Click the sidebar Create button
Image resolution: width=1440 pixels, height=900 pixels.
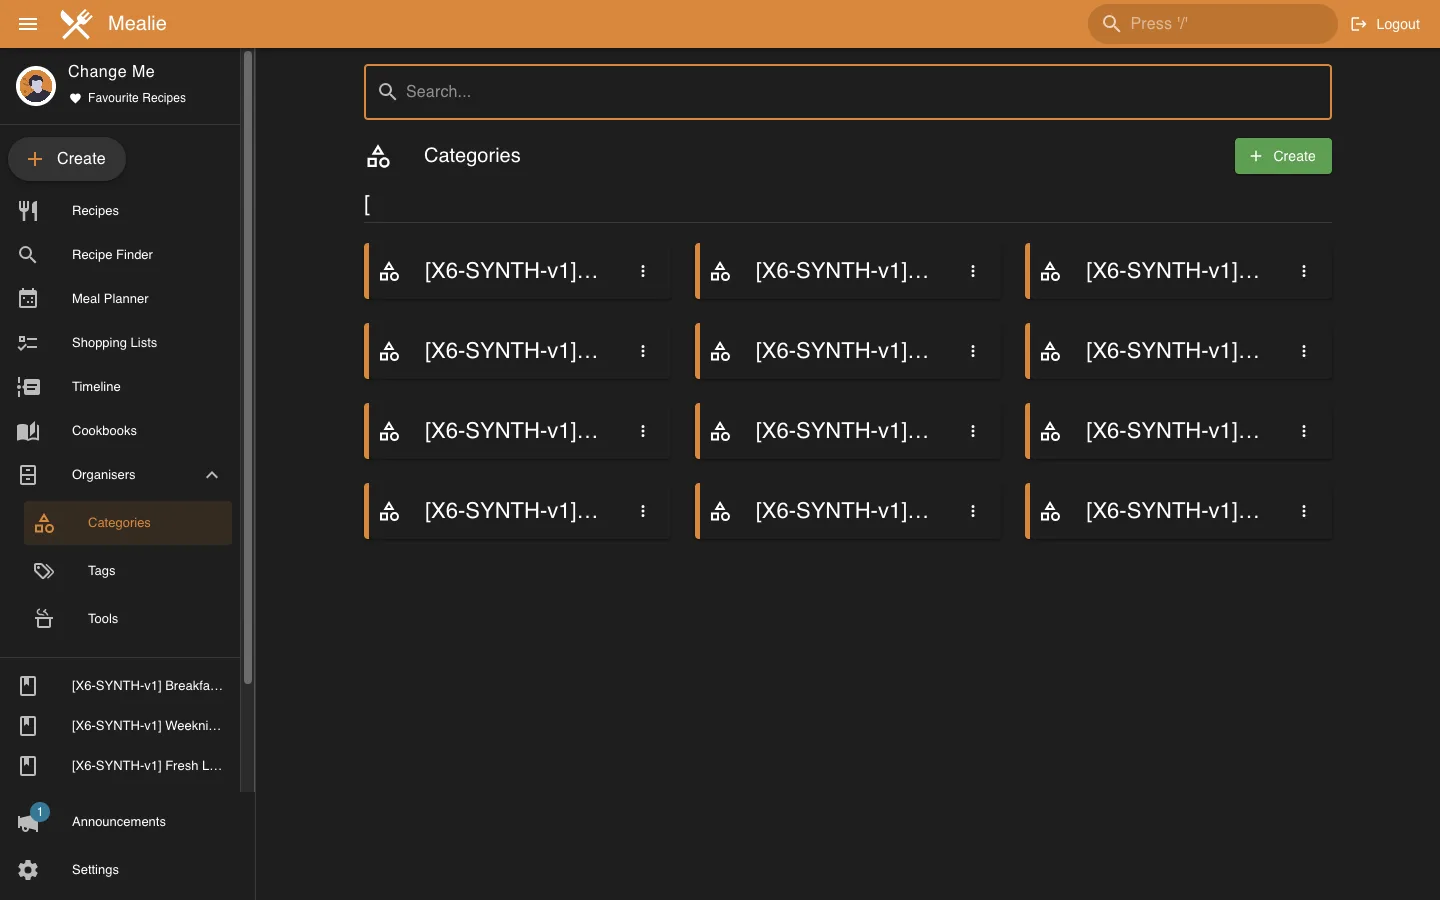tap(67, 159)
